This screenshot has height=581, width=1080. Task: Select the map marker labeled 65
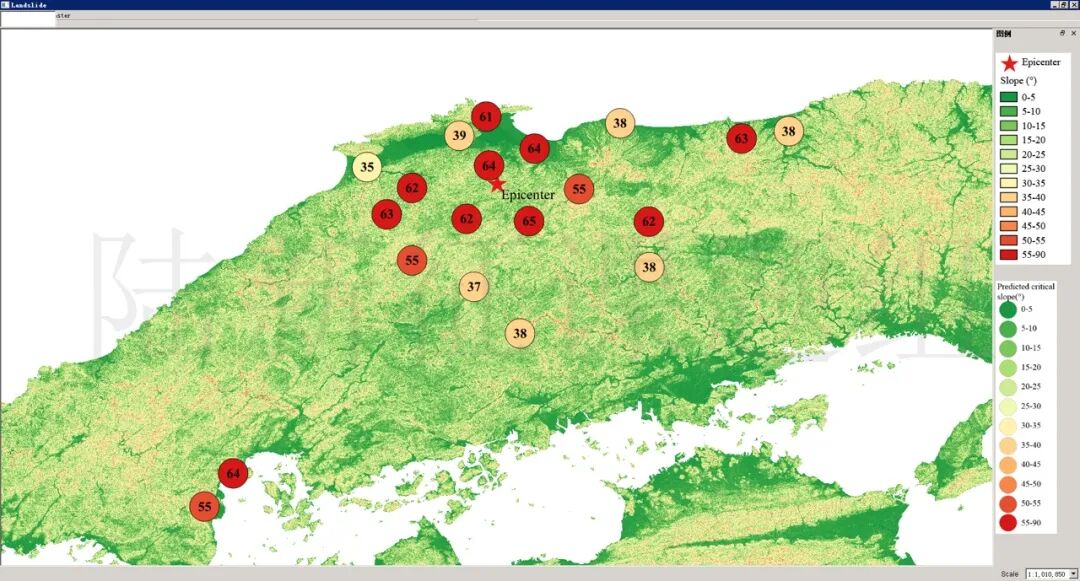pyautogui.click(x=529, y=221)
